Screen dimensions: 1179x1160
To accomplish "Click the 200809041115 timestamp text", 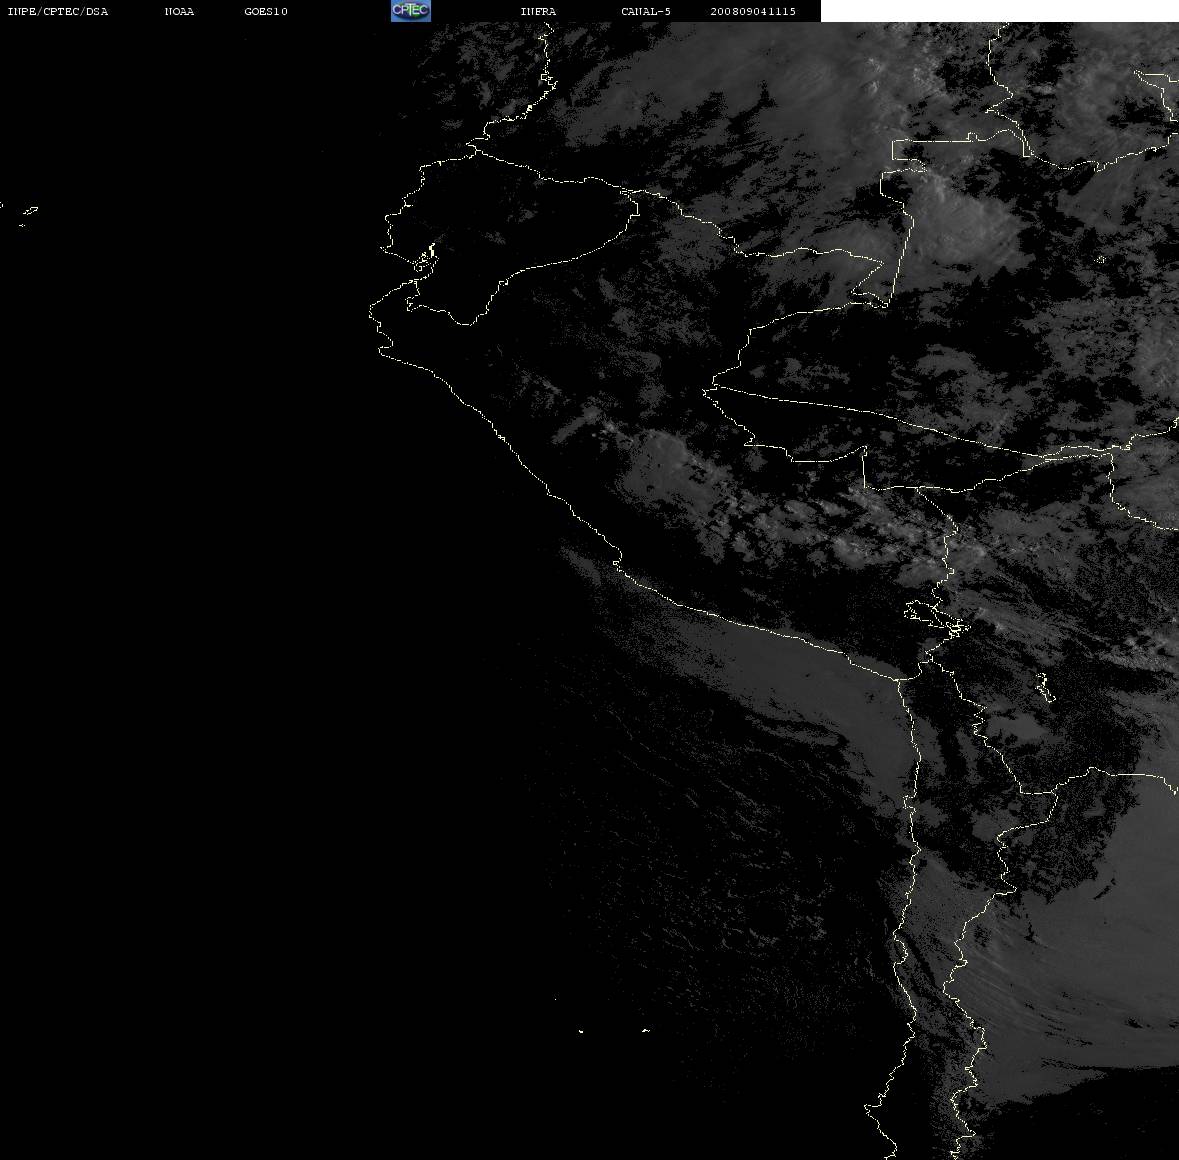I will (753, 11).
